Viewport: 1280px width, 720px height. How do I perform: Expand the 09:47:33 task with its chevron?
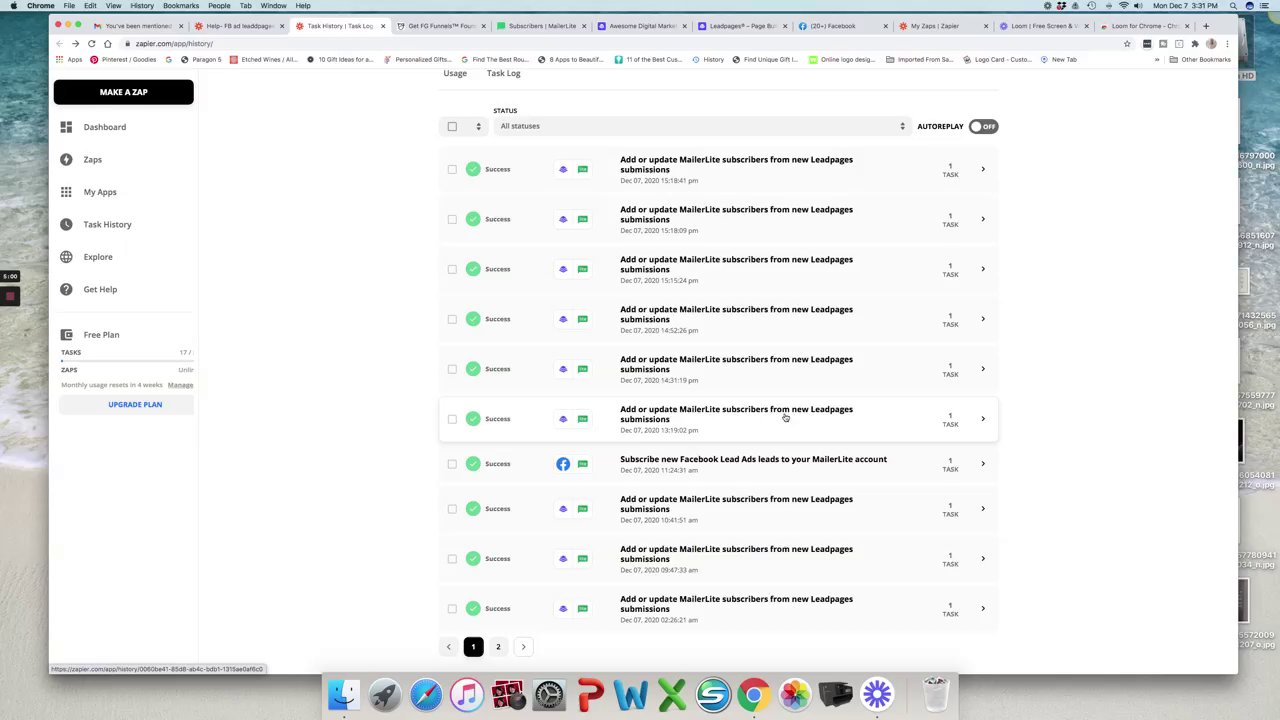point(983,559)
